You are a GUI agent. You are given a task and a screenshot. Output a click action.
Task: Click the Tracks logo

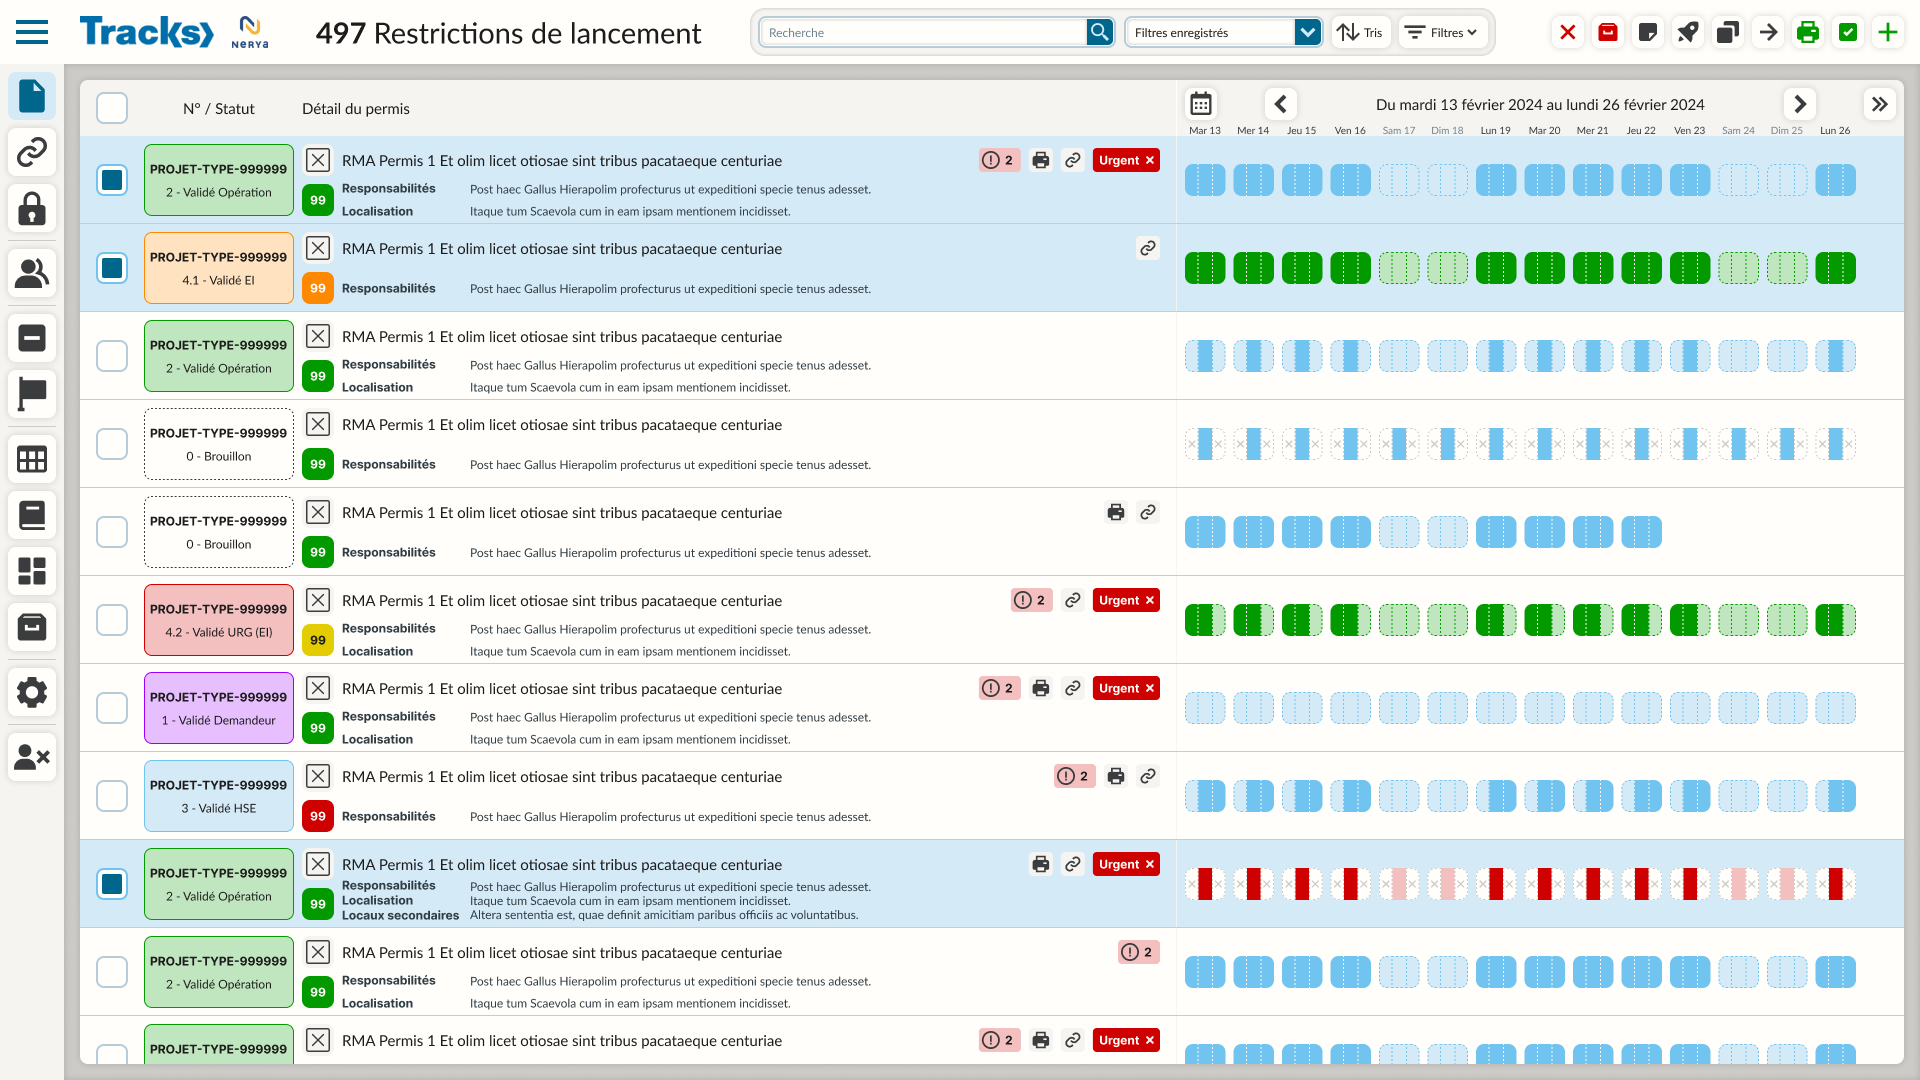(147, 32)
